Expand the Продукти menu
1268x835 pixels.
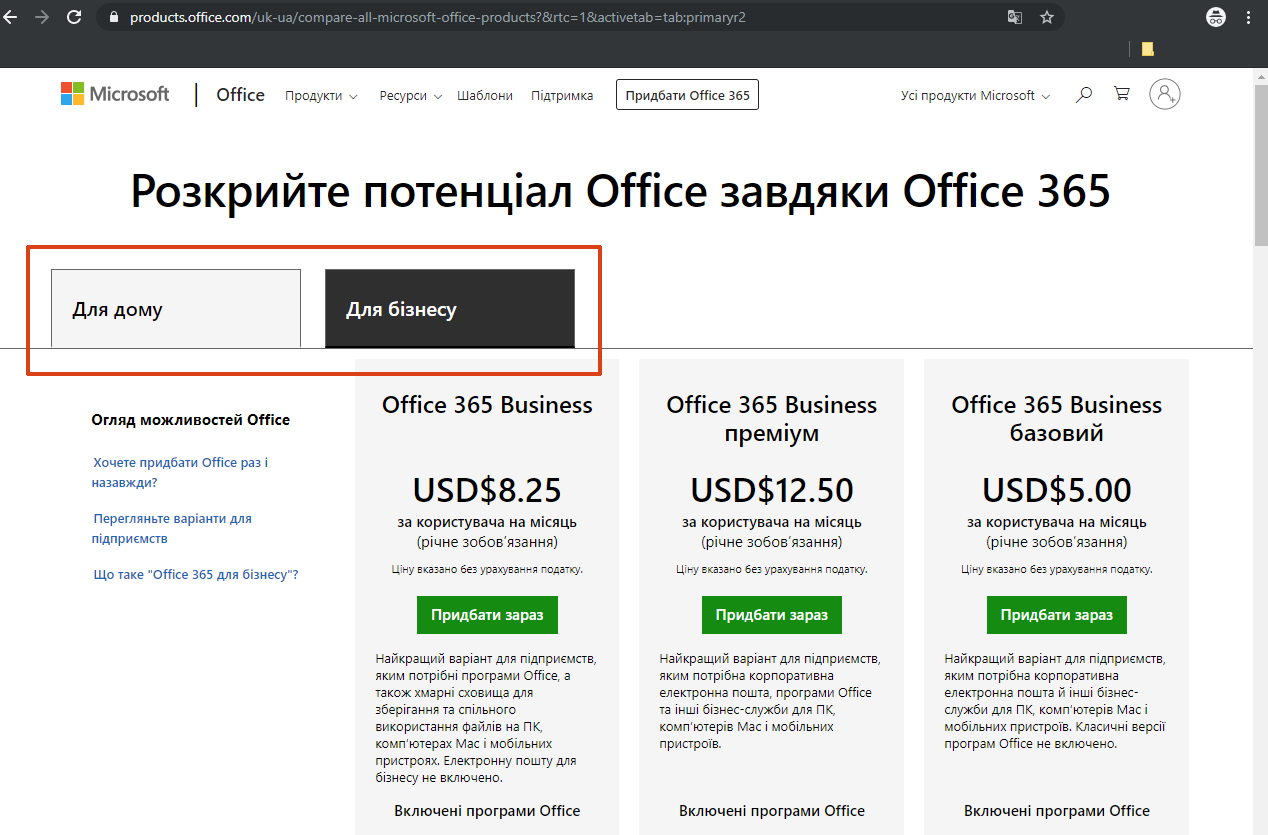click(321, 96)
